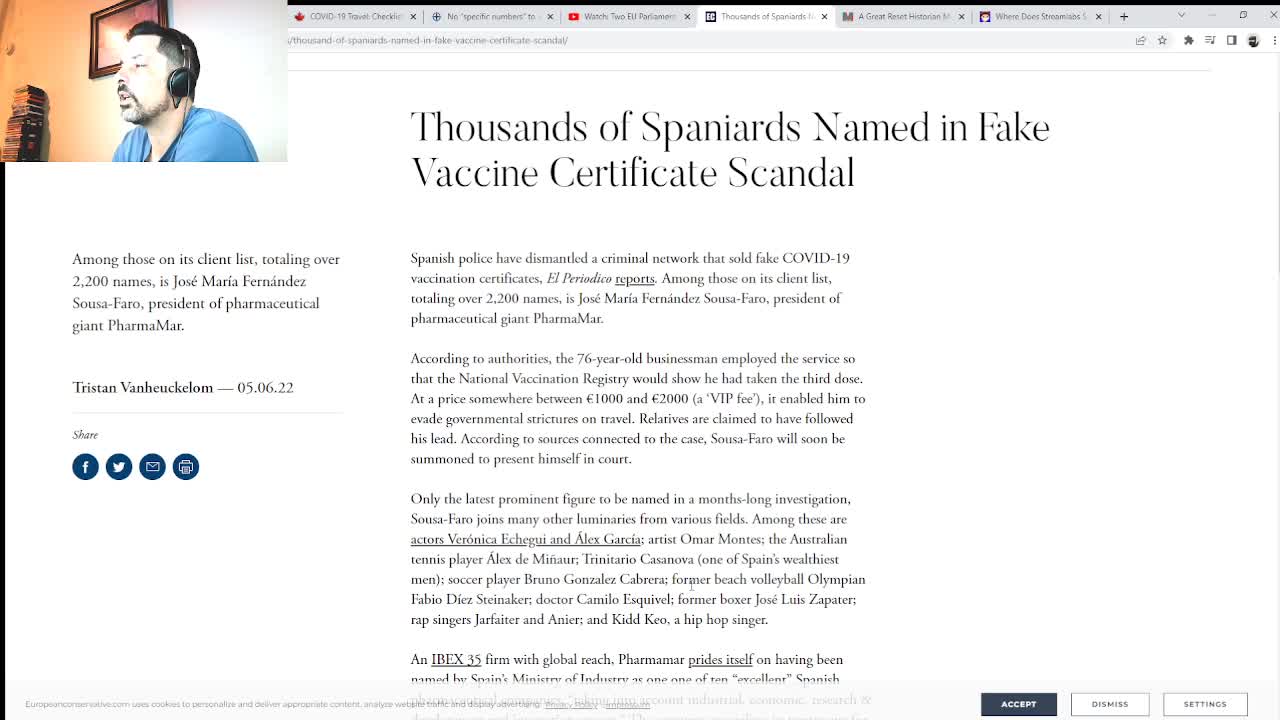This screenshot has height=720, width=1280.
Task: Bookmark this page with the star icon
Action: click(1162, 41)
